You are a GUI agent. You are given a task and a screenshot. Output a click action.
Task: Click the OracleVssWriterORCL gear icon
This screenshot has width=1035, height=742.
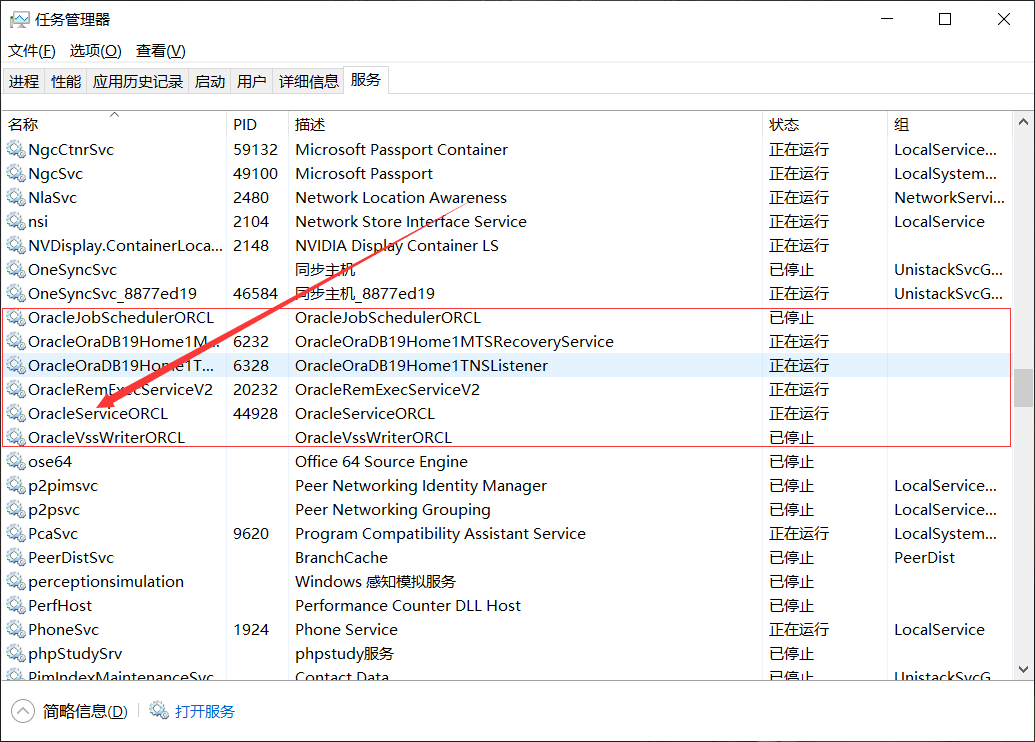[x=16, y=438]
